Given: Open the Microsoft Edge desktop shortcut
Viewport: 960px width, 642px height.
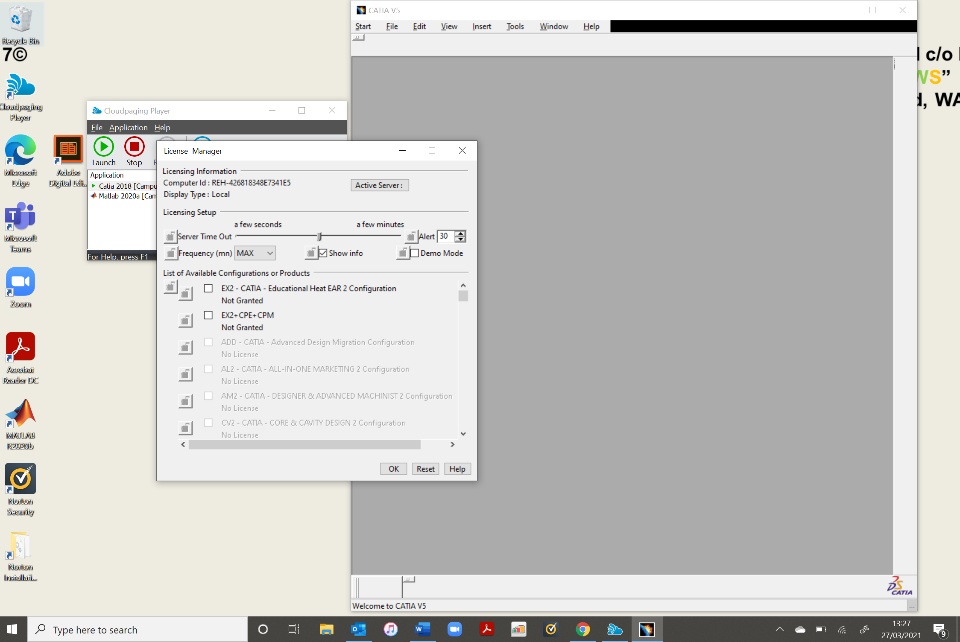Looking at the screenshot, I should (x=20, y=162).
